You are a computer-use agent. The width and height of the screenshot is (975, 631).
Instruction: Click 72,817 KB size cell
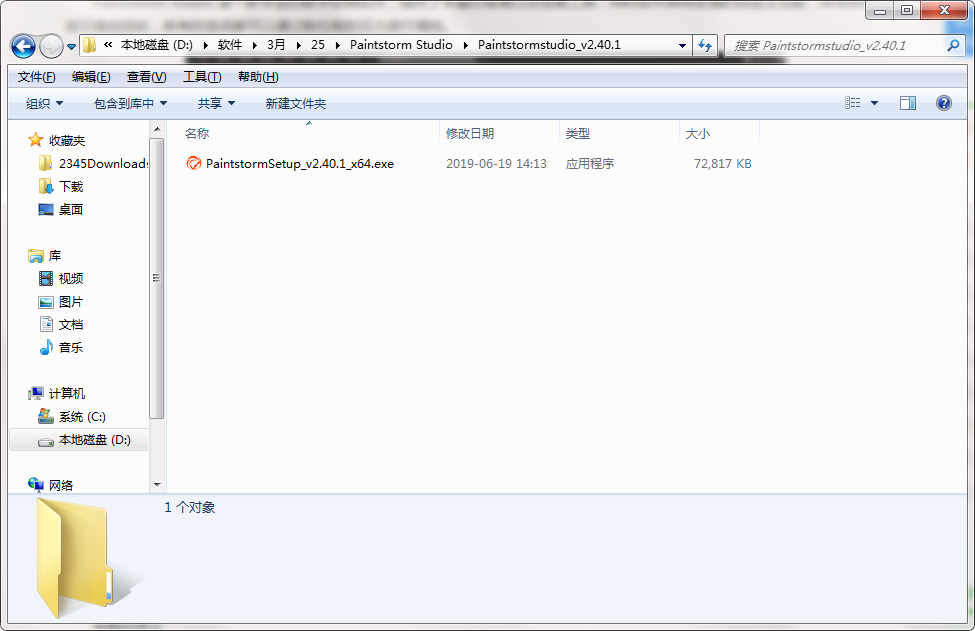pos(723,164)
